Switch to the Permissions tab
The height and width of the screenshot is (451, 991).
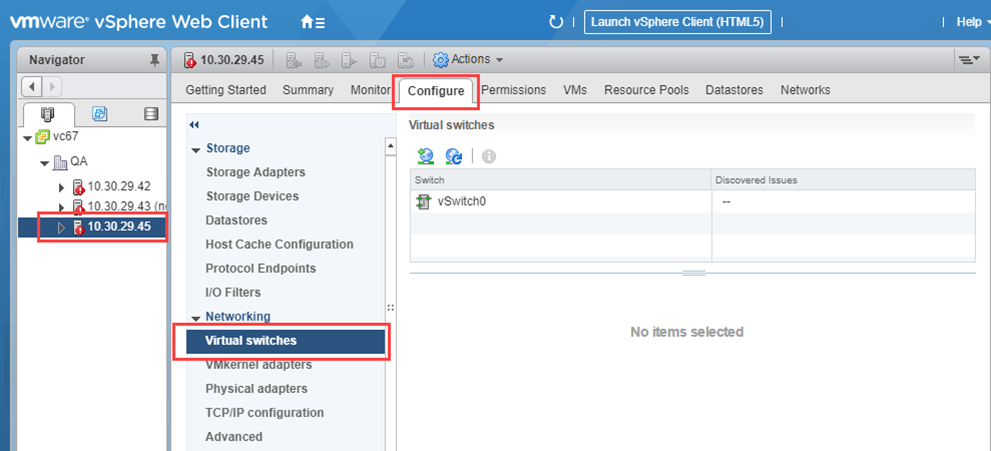click(514, 90)
